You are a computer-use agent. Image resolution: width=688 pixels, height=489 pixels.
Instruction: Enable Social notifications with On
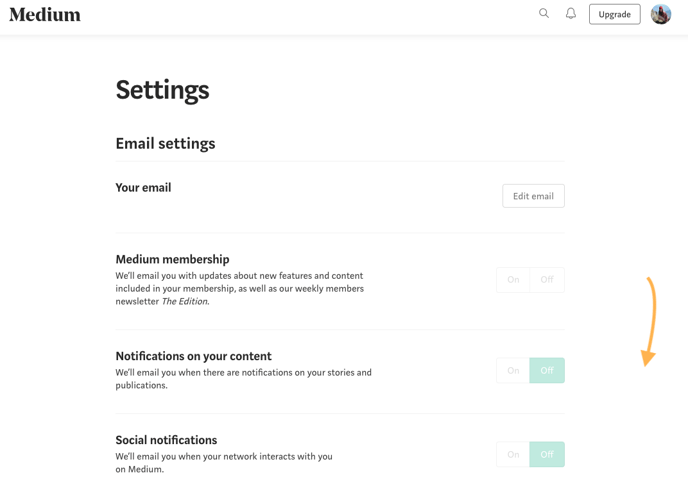coord(513,454)
